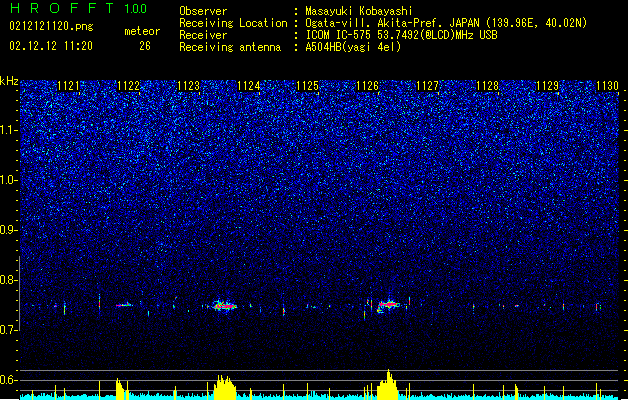Click time marker 1128
The image size is (629, 400).
487,86
